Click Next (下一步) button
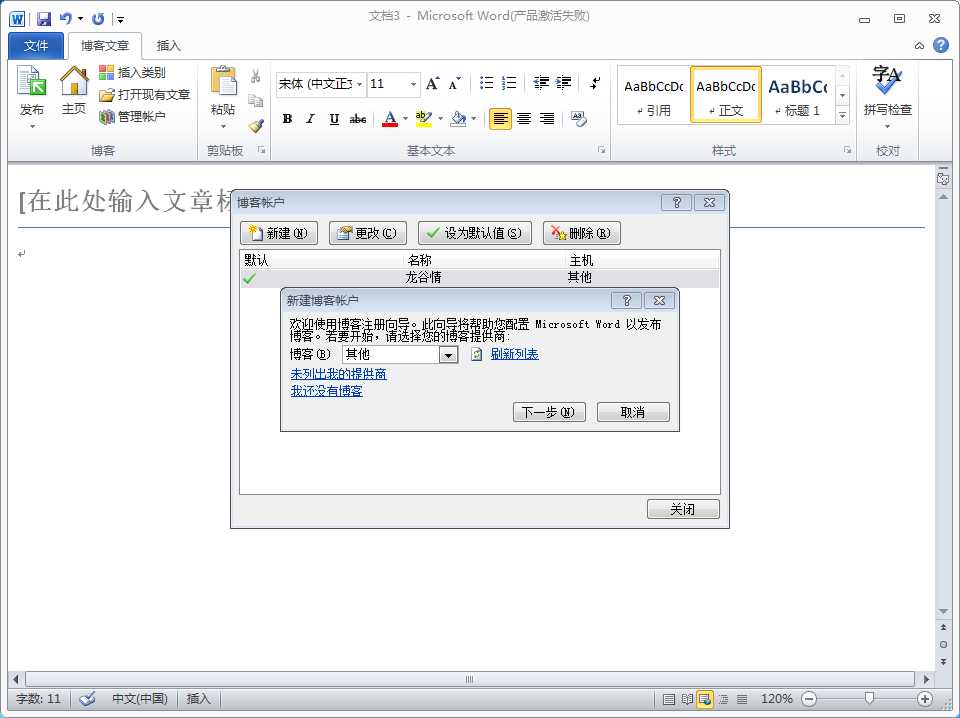Viewport: 960px width, 718px height. point(549,412)
